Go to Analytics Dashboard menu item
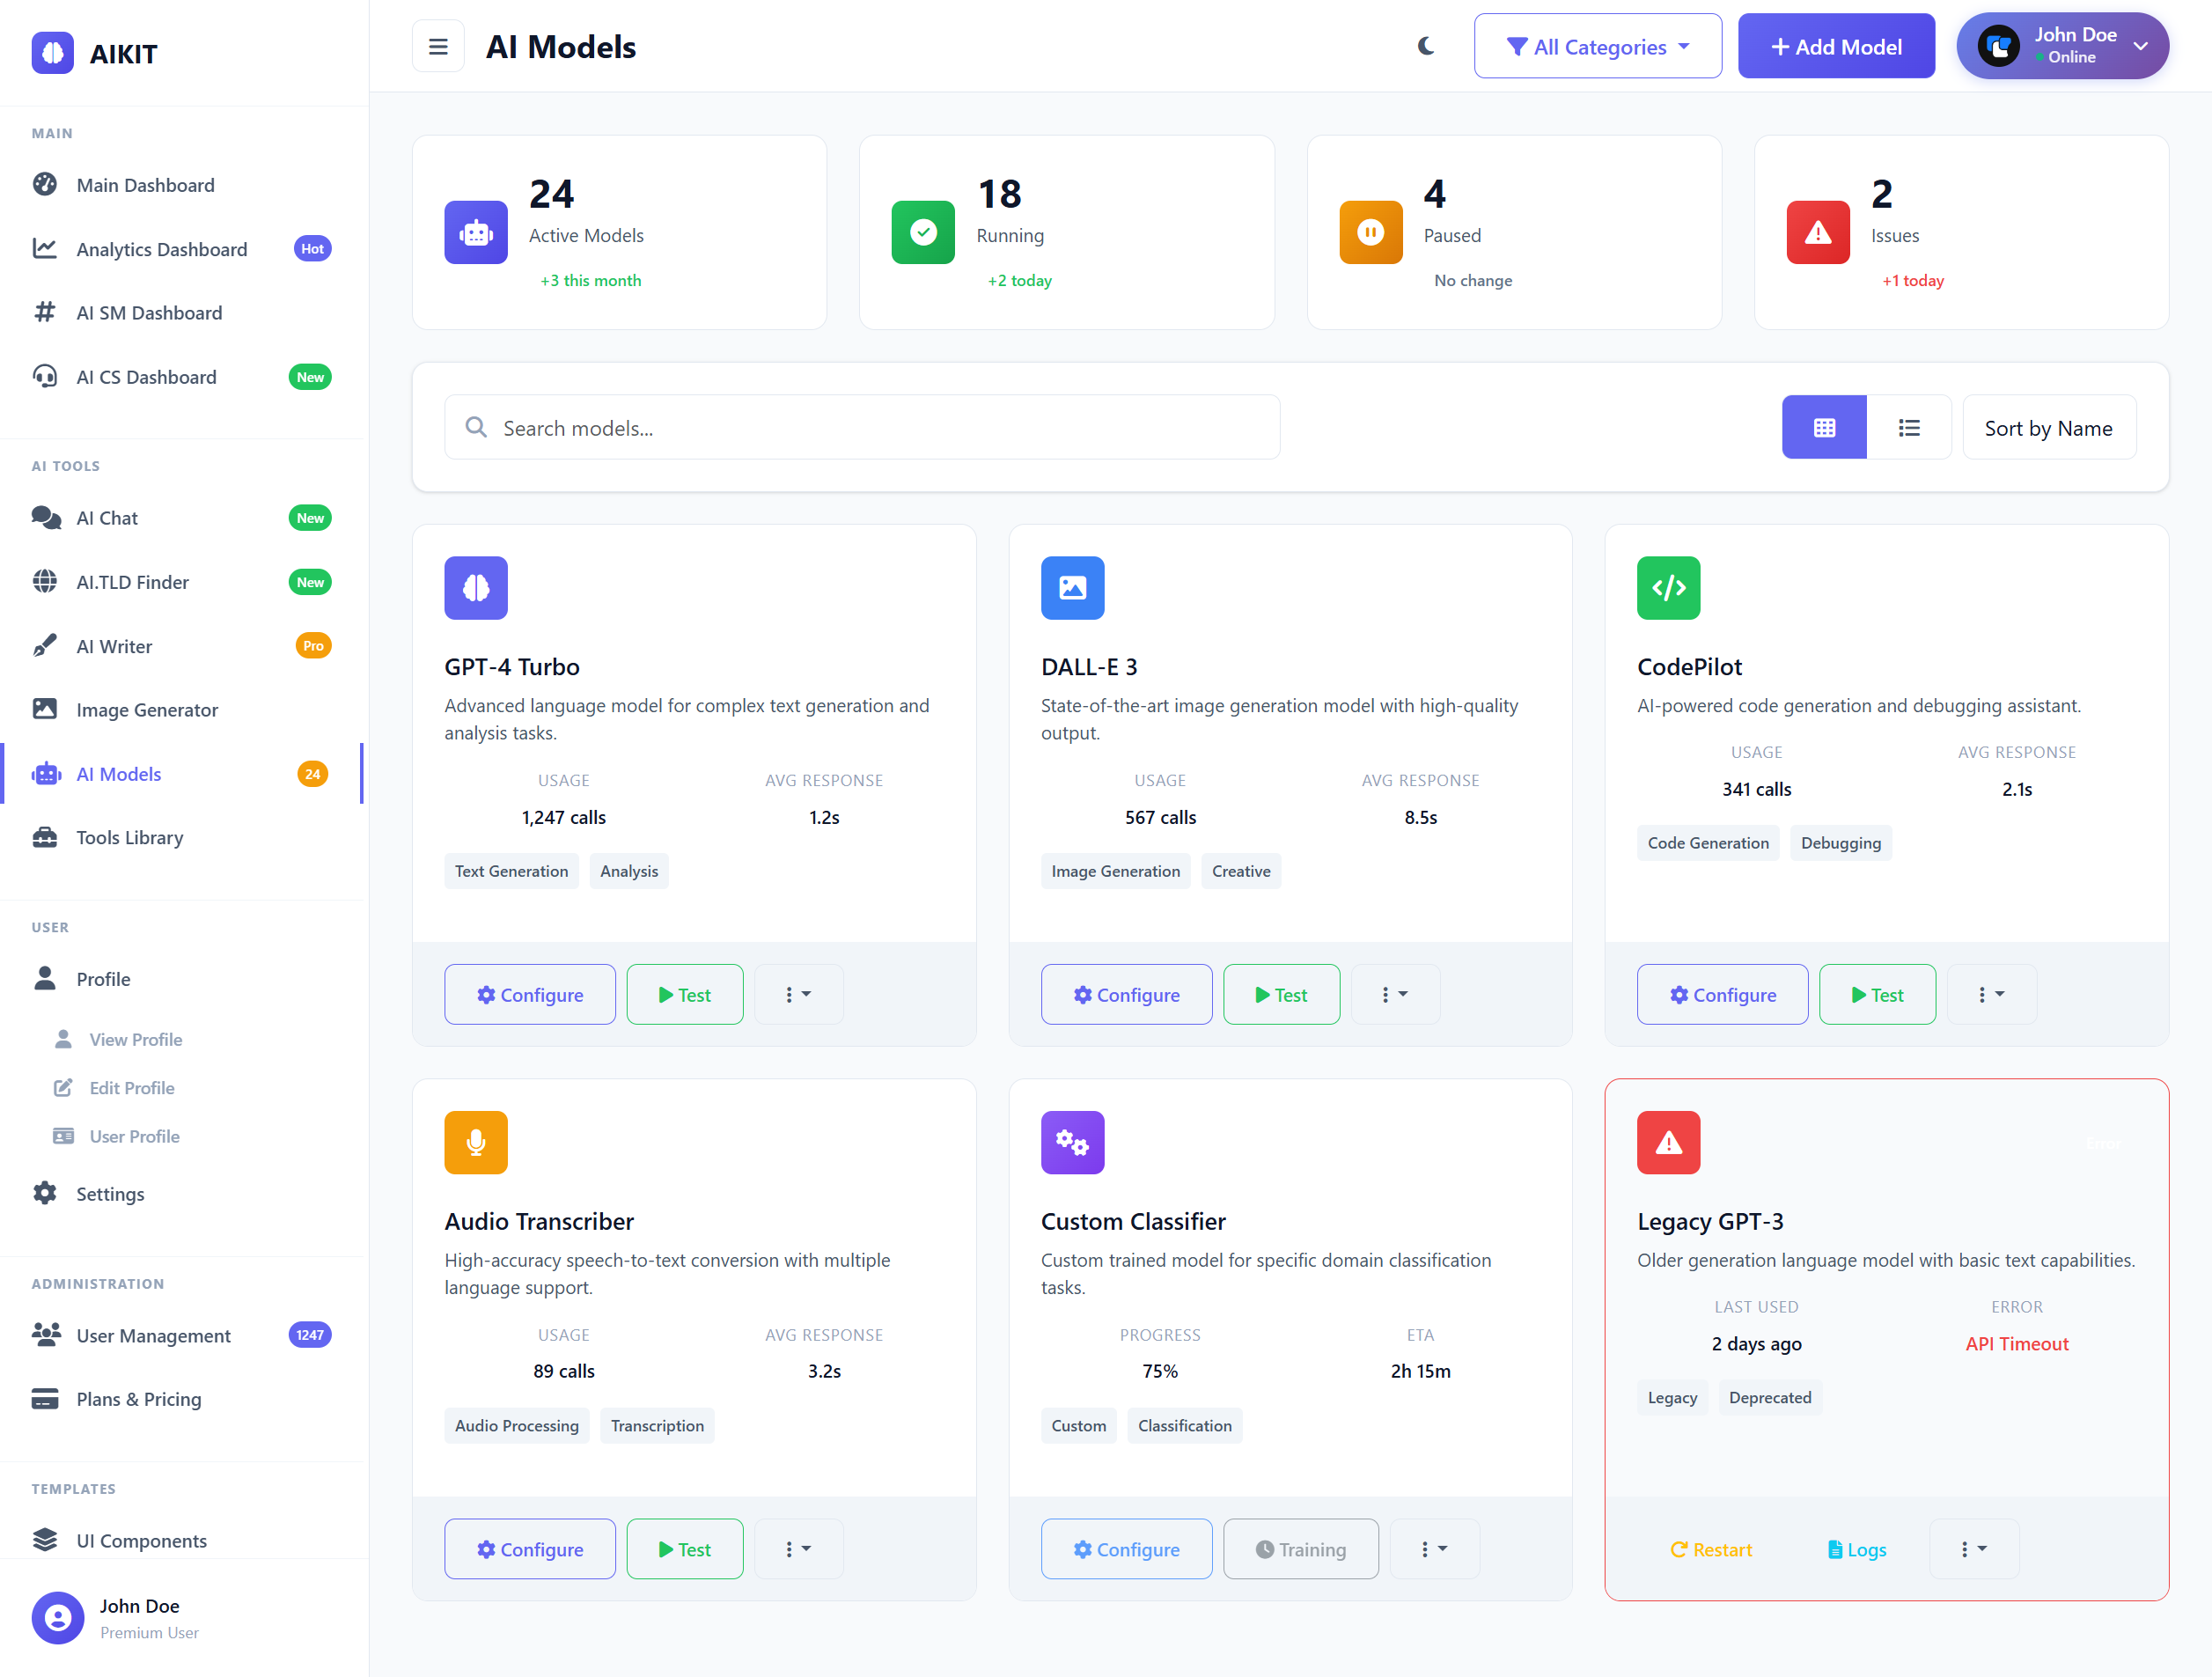 click(162, 249)
